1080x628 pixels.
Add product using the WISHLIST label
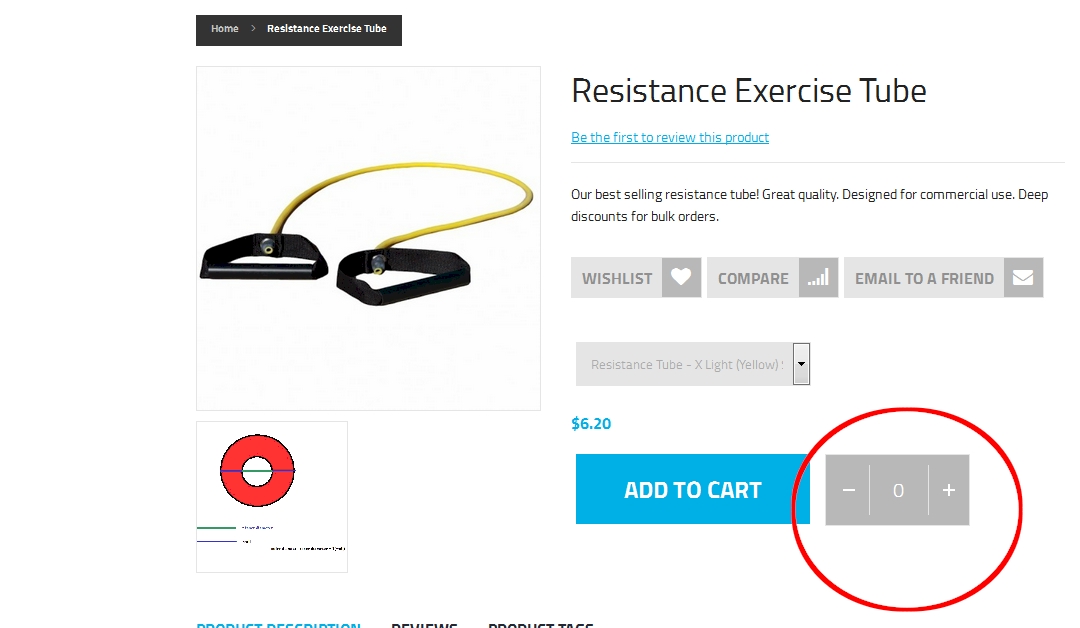616,278
